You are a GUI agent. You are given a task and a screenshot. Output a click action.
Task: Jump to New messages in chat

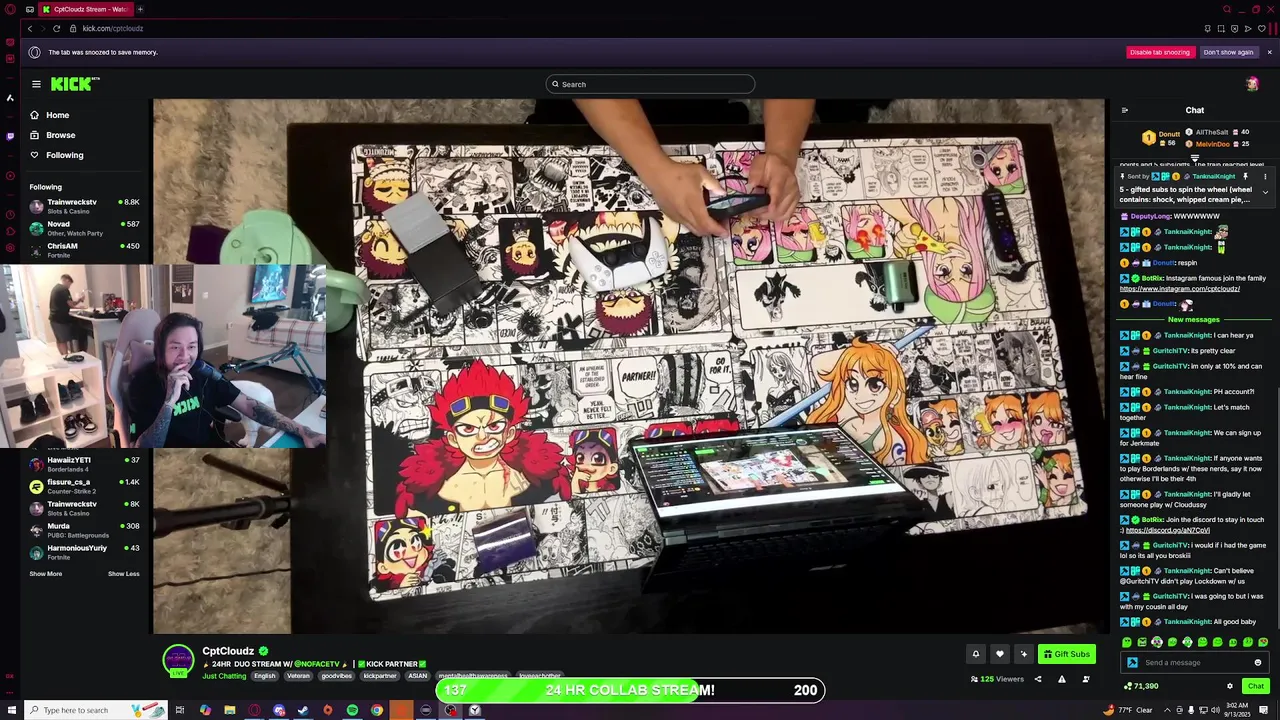pyautogui.click(x=1194, y=319)
